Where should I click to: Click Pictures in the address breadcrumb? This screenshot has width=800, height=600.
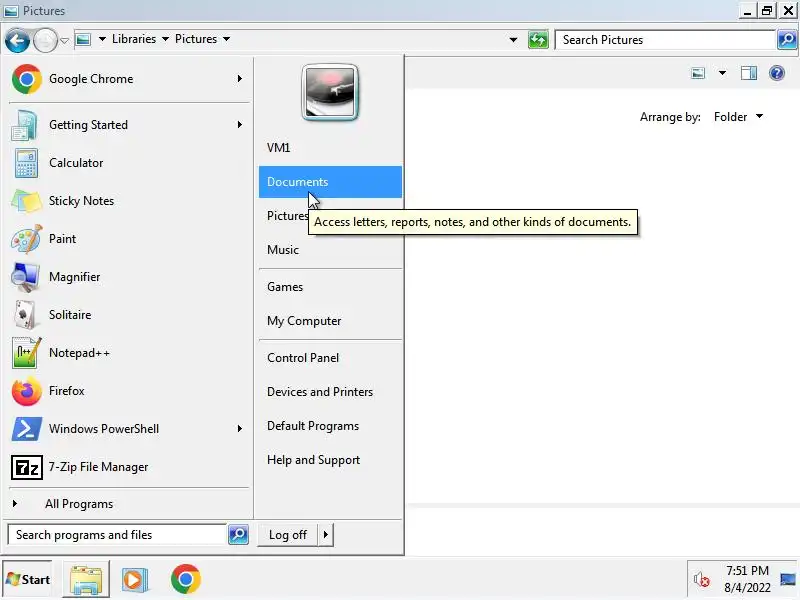point(196,39)
